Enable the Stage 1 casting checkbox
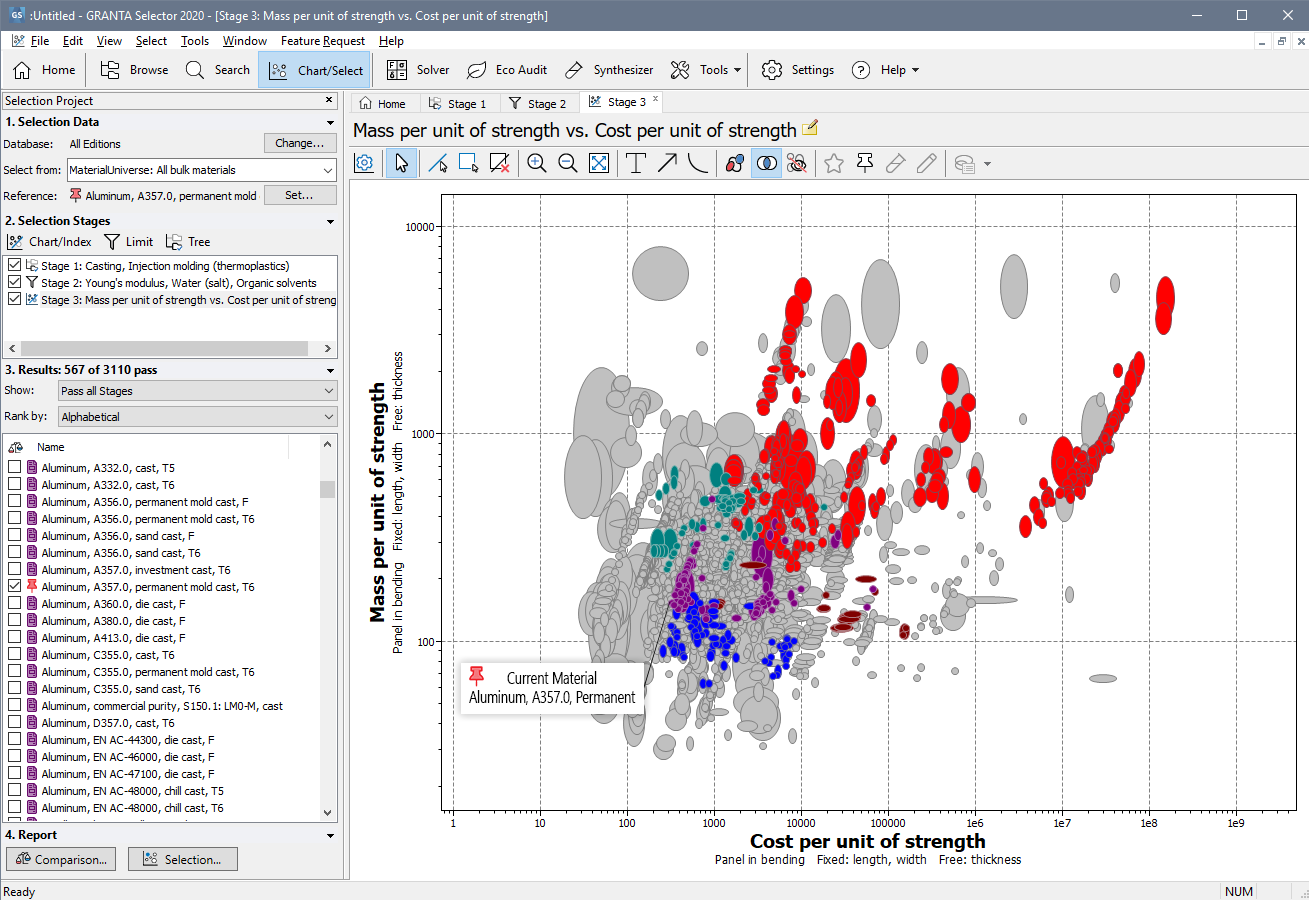1309x900 pixels. click(x=14, y=266)
